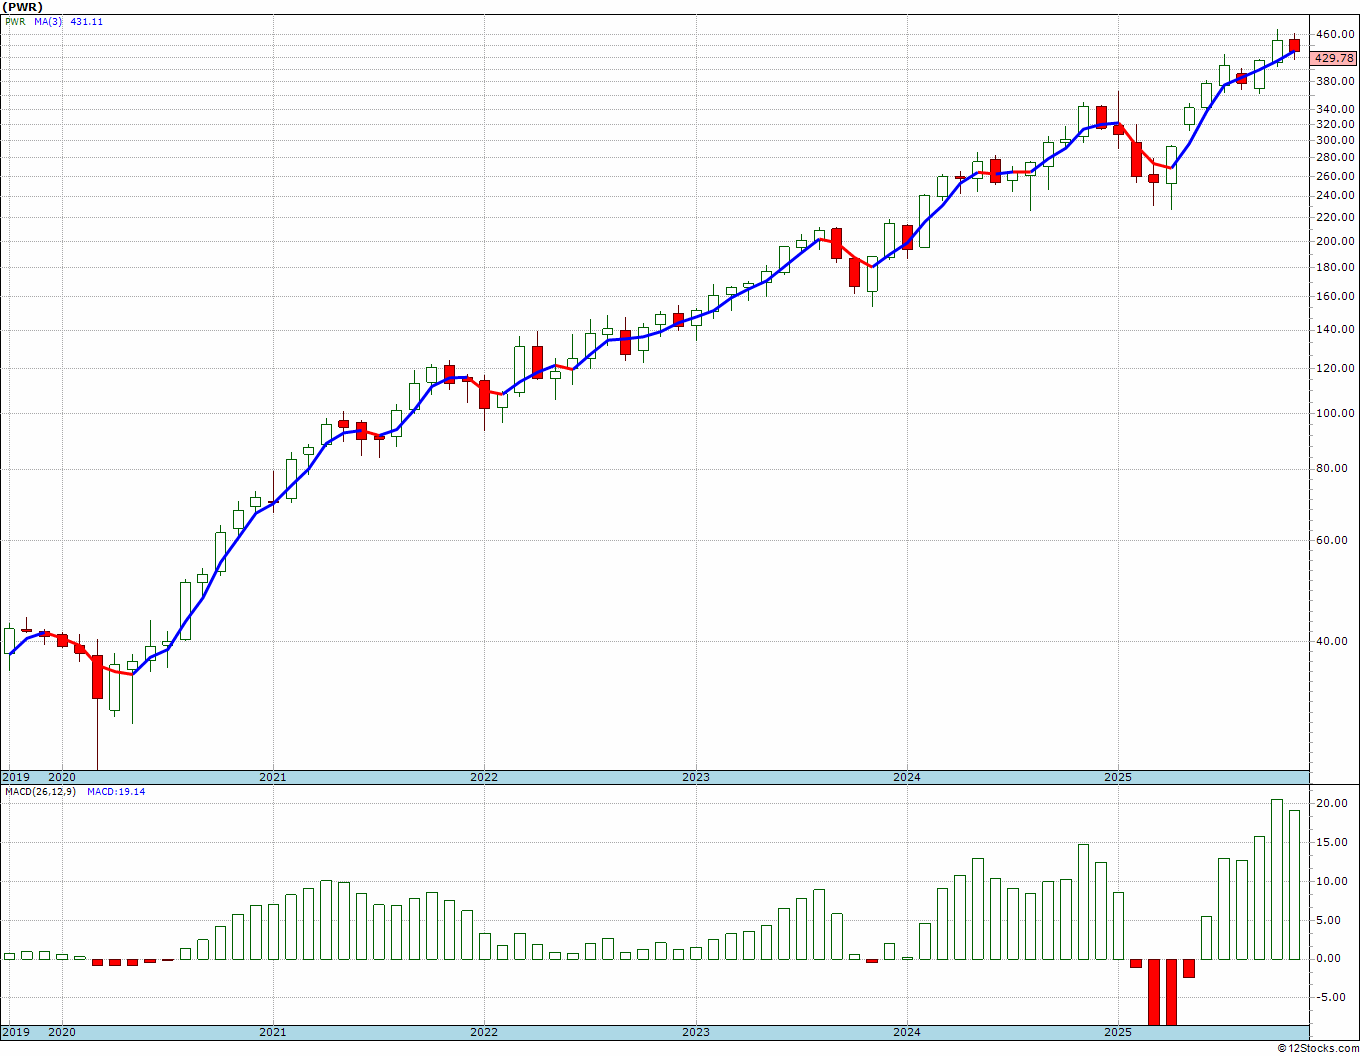This screenshot has height=1056, width=1360.
Task: Select the 260.00 price axis label
Action: click(1336, 177)
